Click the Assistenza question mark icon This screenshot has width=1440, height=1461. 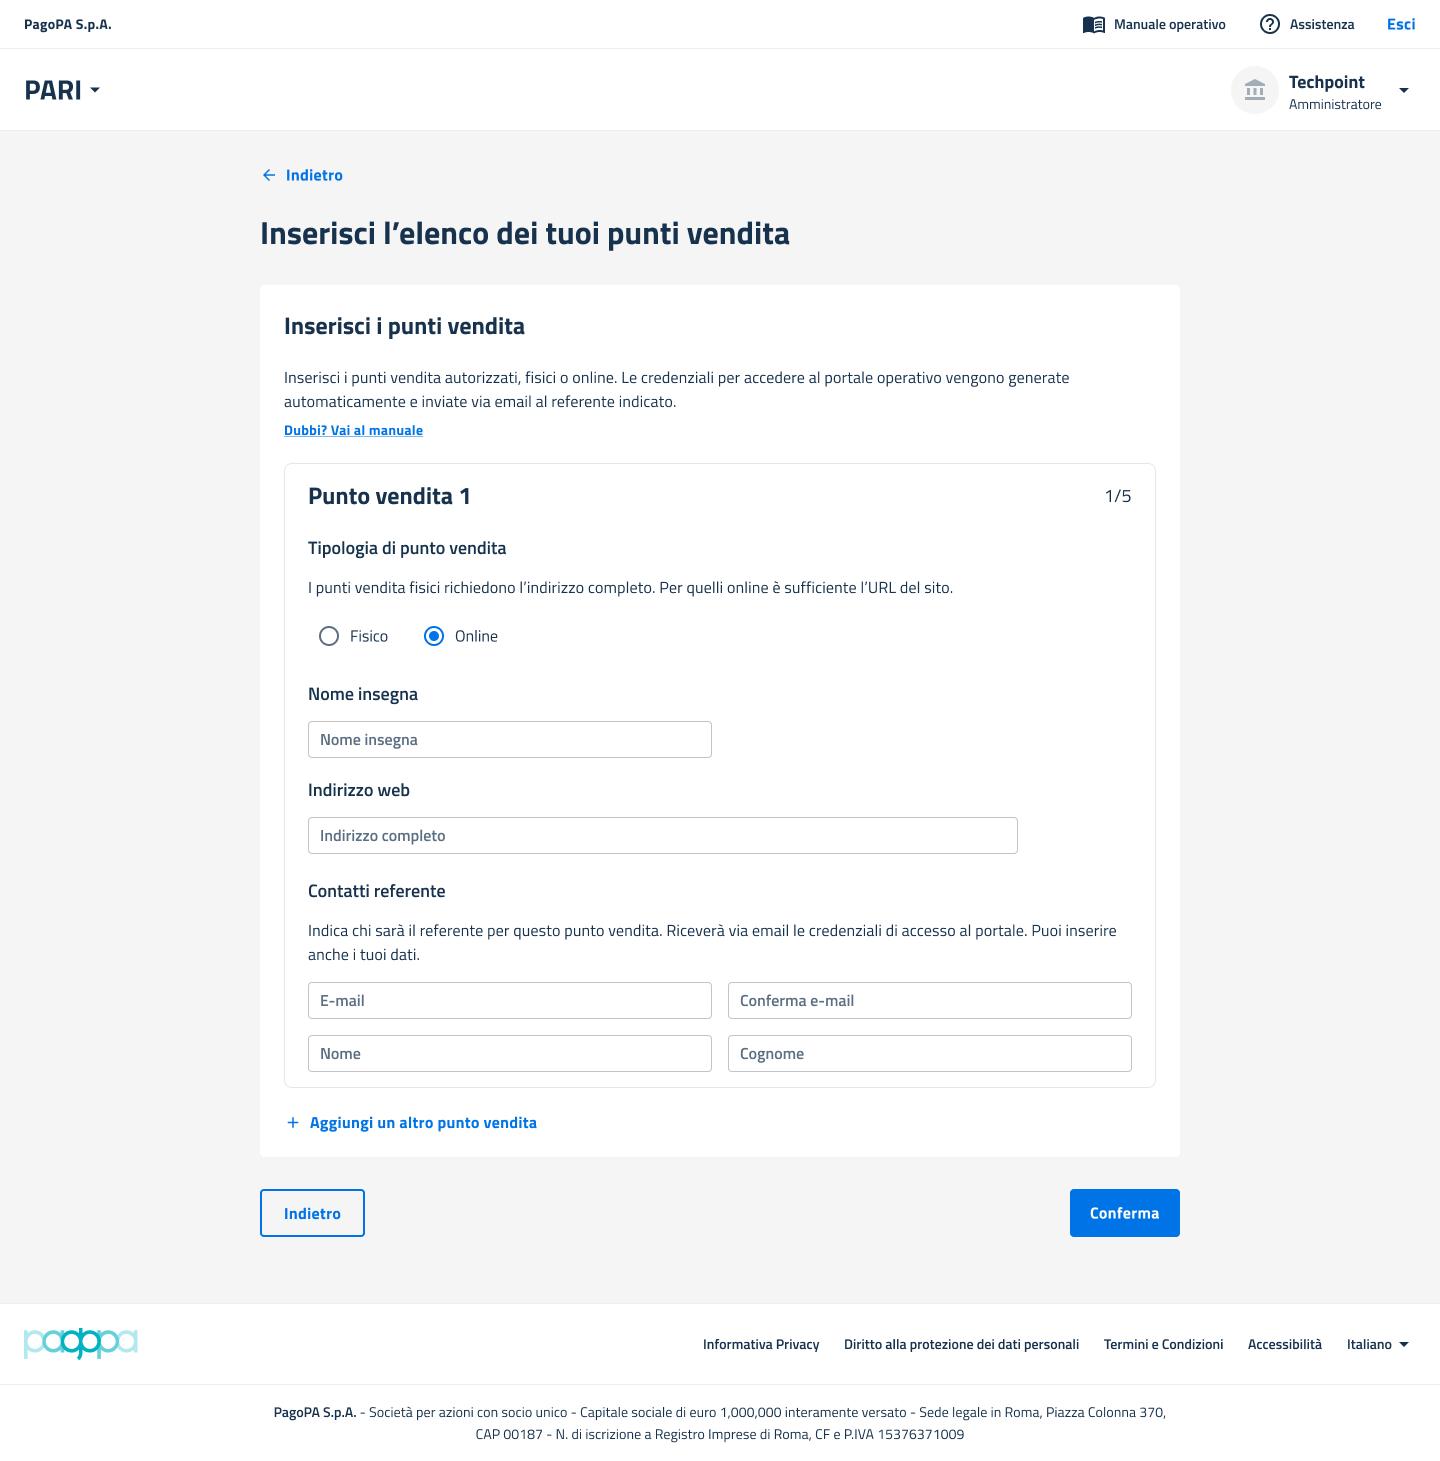pyautogui.click(x=1269, y=25)
